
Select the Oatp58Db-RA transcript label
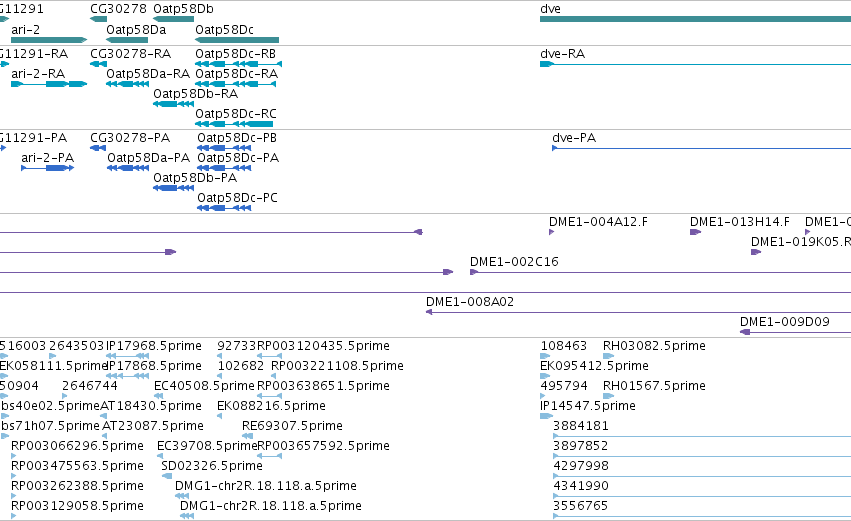(x=195, y=93)
